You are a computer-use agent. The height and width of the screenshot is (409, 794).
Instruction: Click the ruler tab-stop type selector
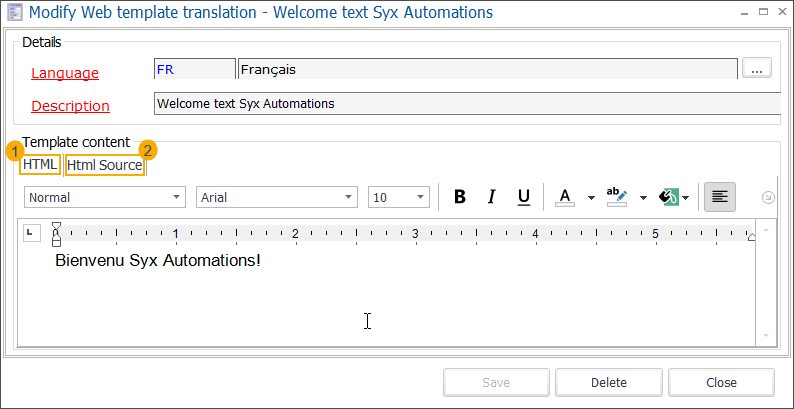31,232
